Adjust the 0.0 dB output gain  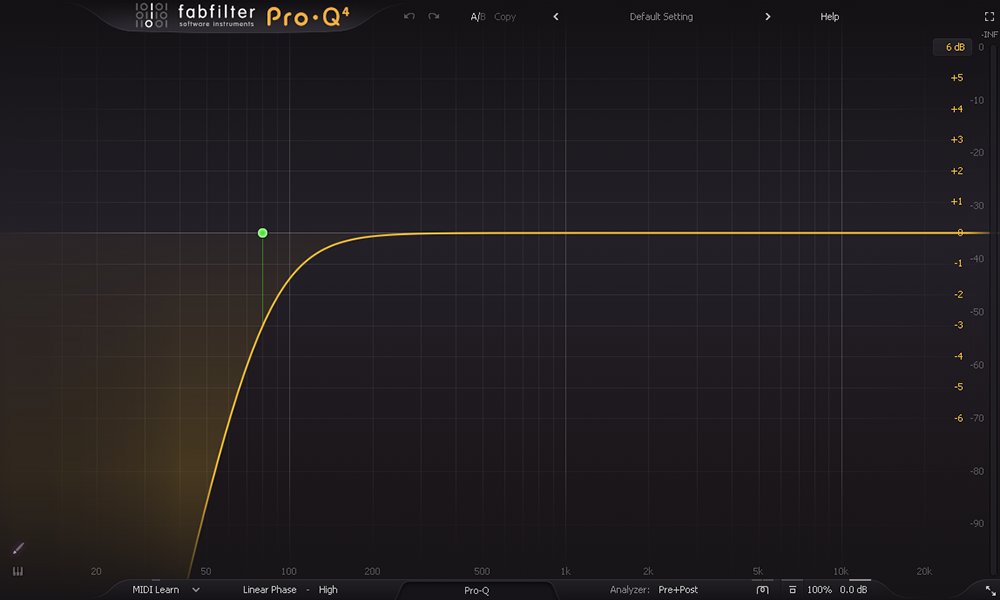(x=853, y=590)
